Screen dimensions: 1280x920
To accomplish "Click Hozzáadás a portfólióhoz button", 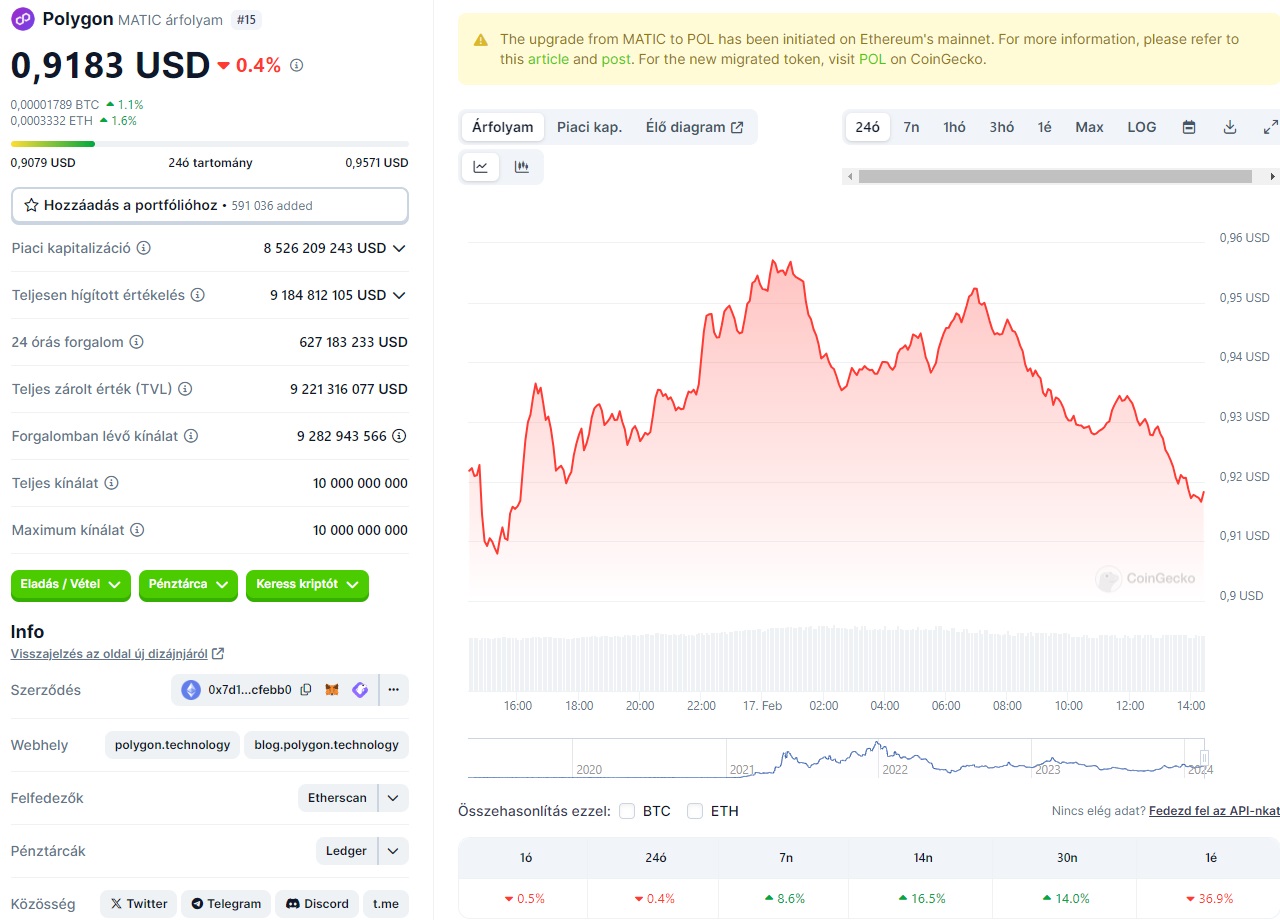I will click(210, 205).
